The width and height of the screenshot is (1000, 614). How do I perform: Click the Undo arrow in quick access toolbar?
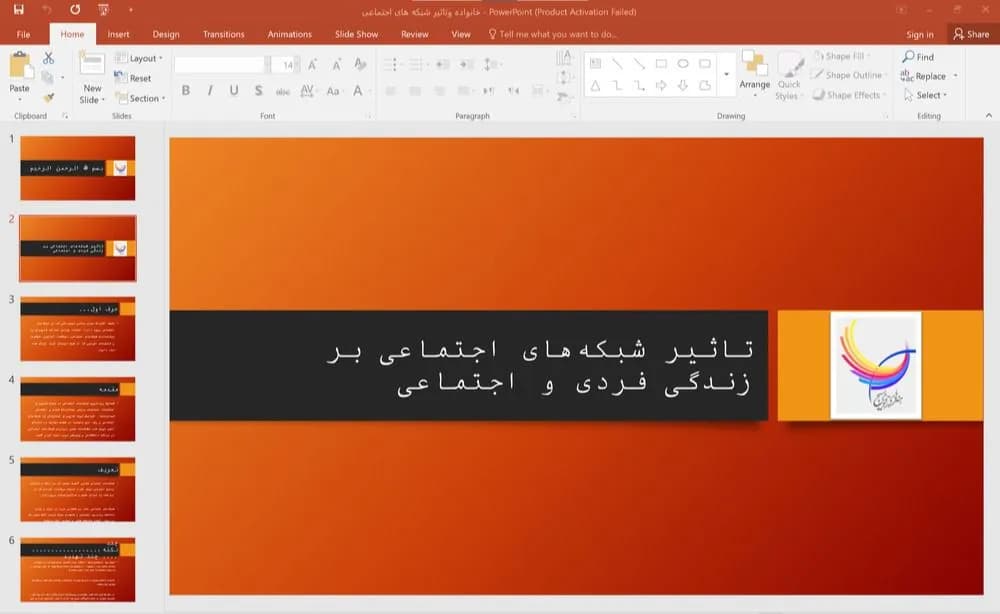[x=47, y=10]
